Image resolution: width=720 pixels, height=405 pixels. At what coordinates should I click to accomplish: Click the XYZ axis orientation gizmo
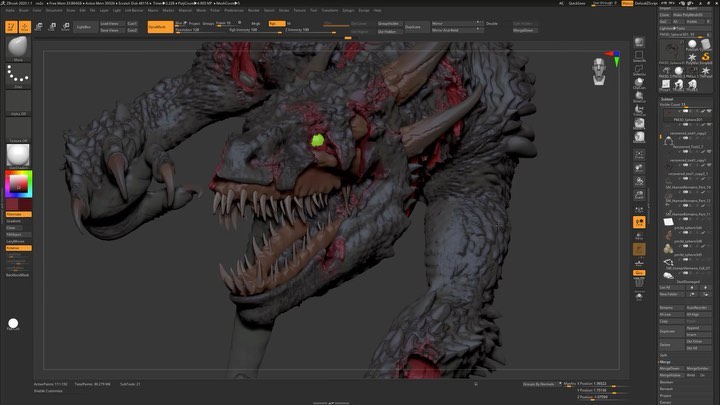click(614, 58)
